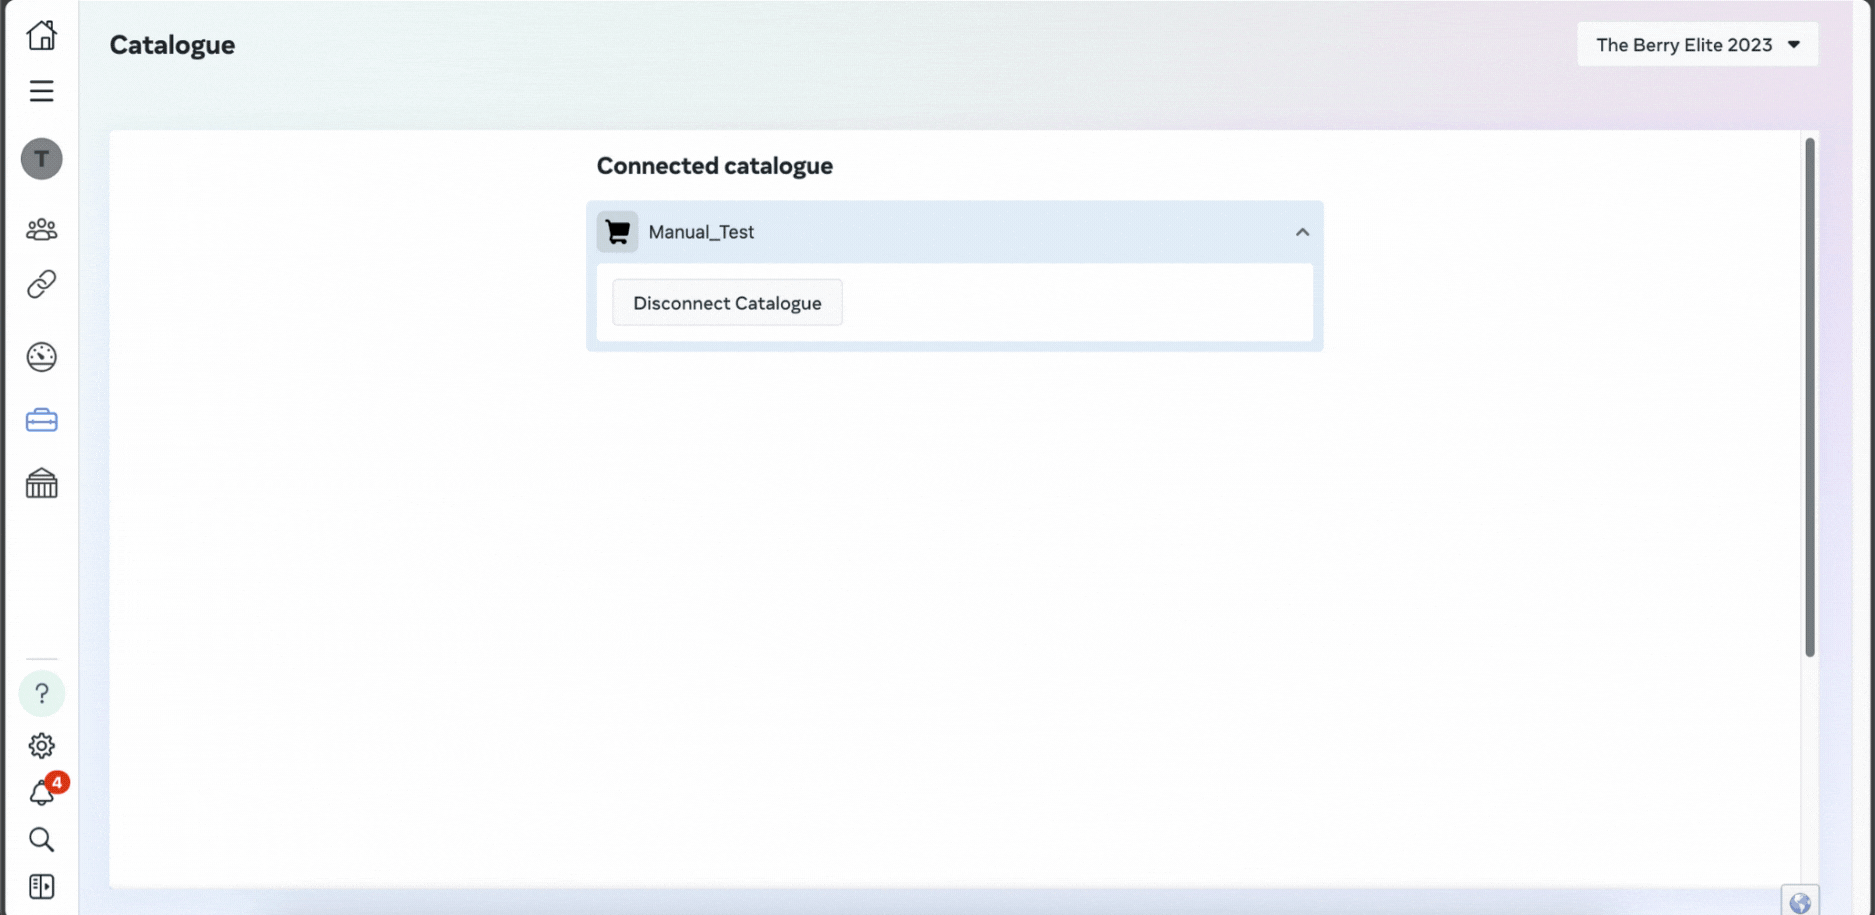Open the gauge dashboard icon
The image size is (1875, 915).
(41, 357)
